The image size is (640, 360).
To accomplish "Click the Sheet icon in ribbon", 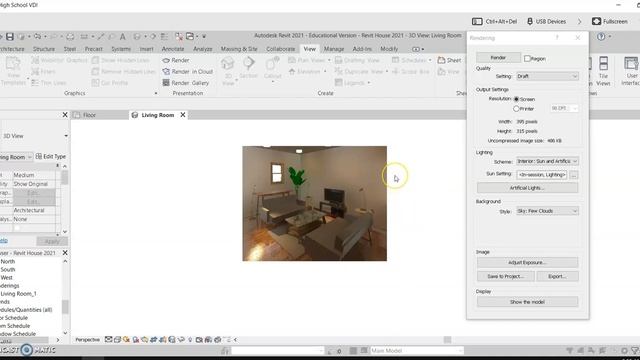I will (441, 60).
